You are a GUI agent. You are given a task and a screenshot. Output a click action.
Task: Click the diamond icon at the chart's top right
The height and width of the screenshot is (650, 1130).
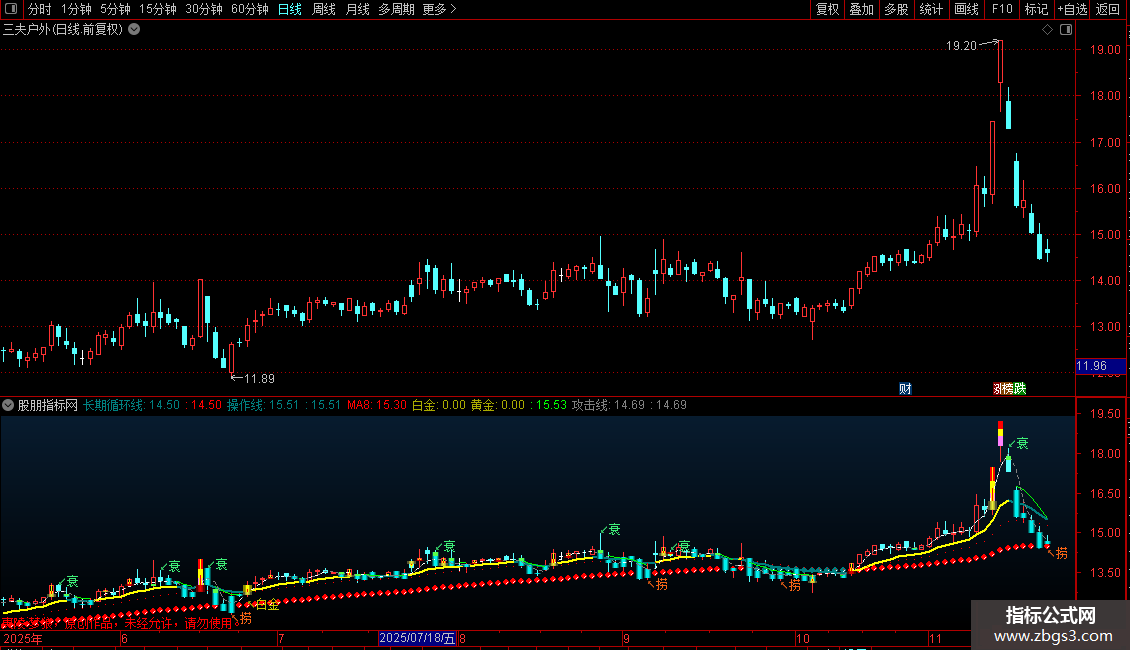pos(1047,30)
